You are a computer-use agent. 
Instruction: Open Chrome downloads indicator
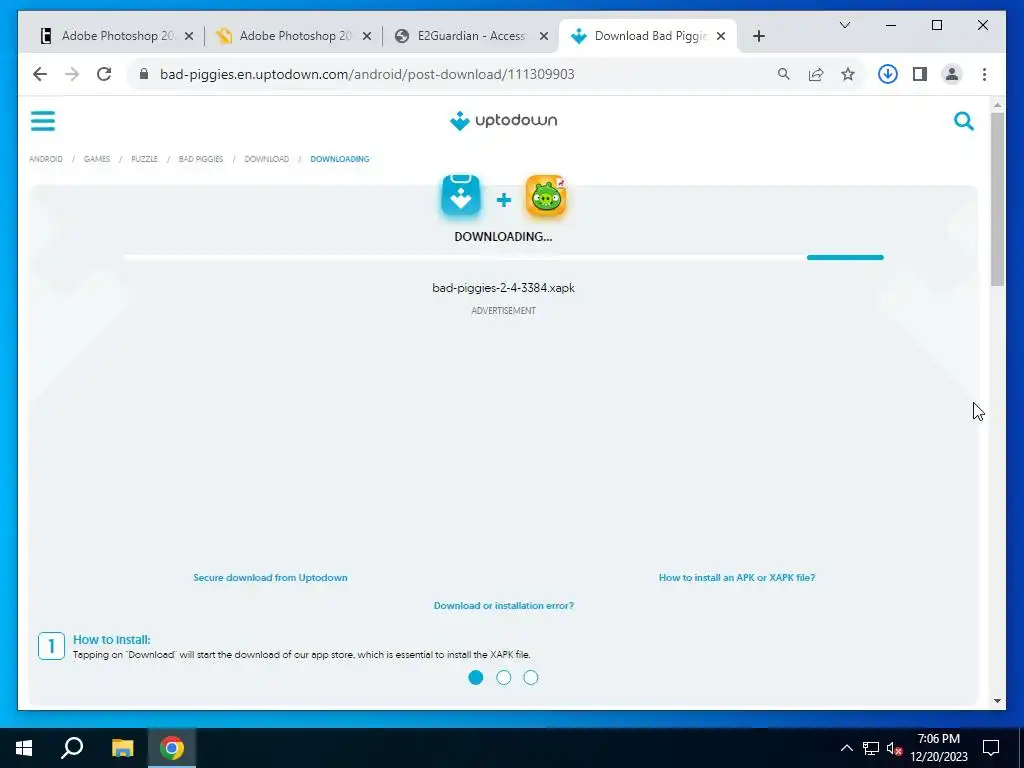coord(888,74)
